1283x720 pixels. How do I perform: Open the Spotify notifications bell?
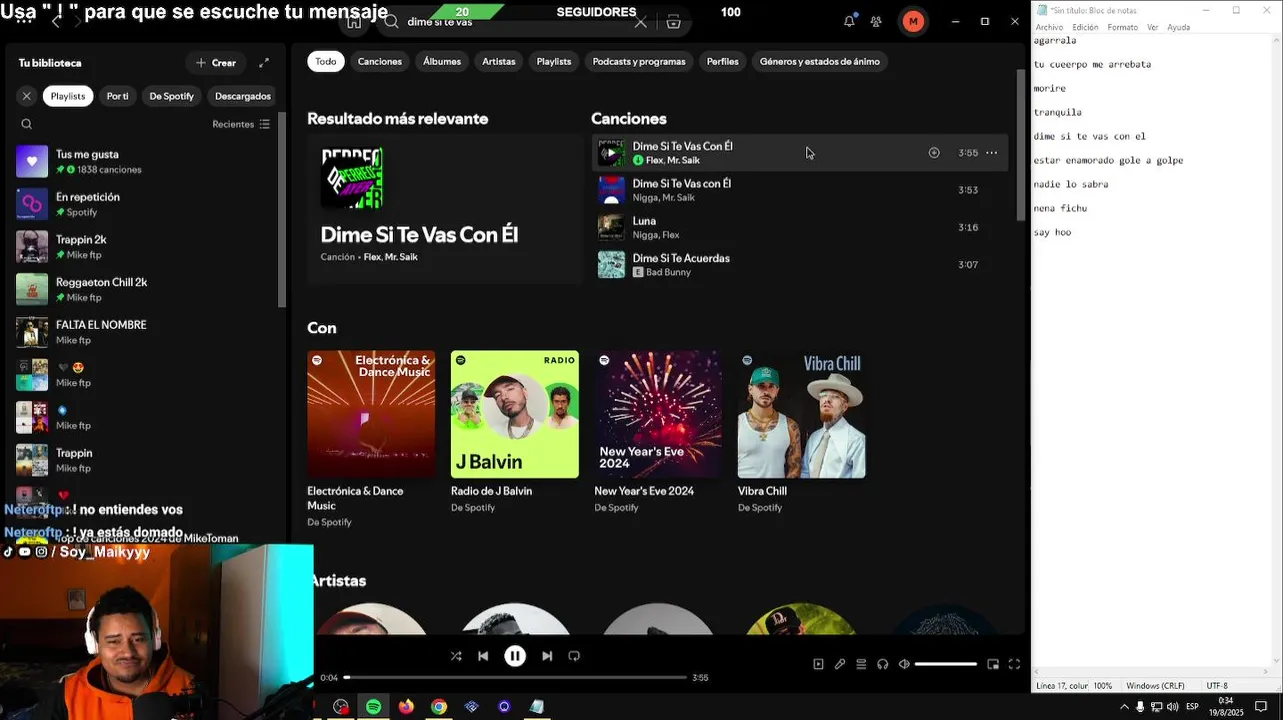(849, 21)
